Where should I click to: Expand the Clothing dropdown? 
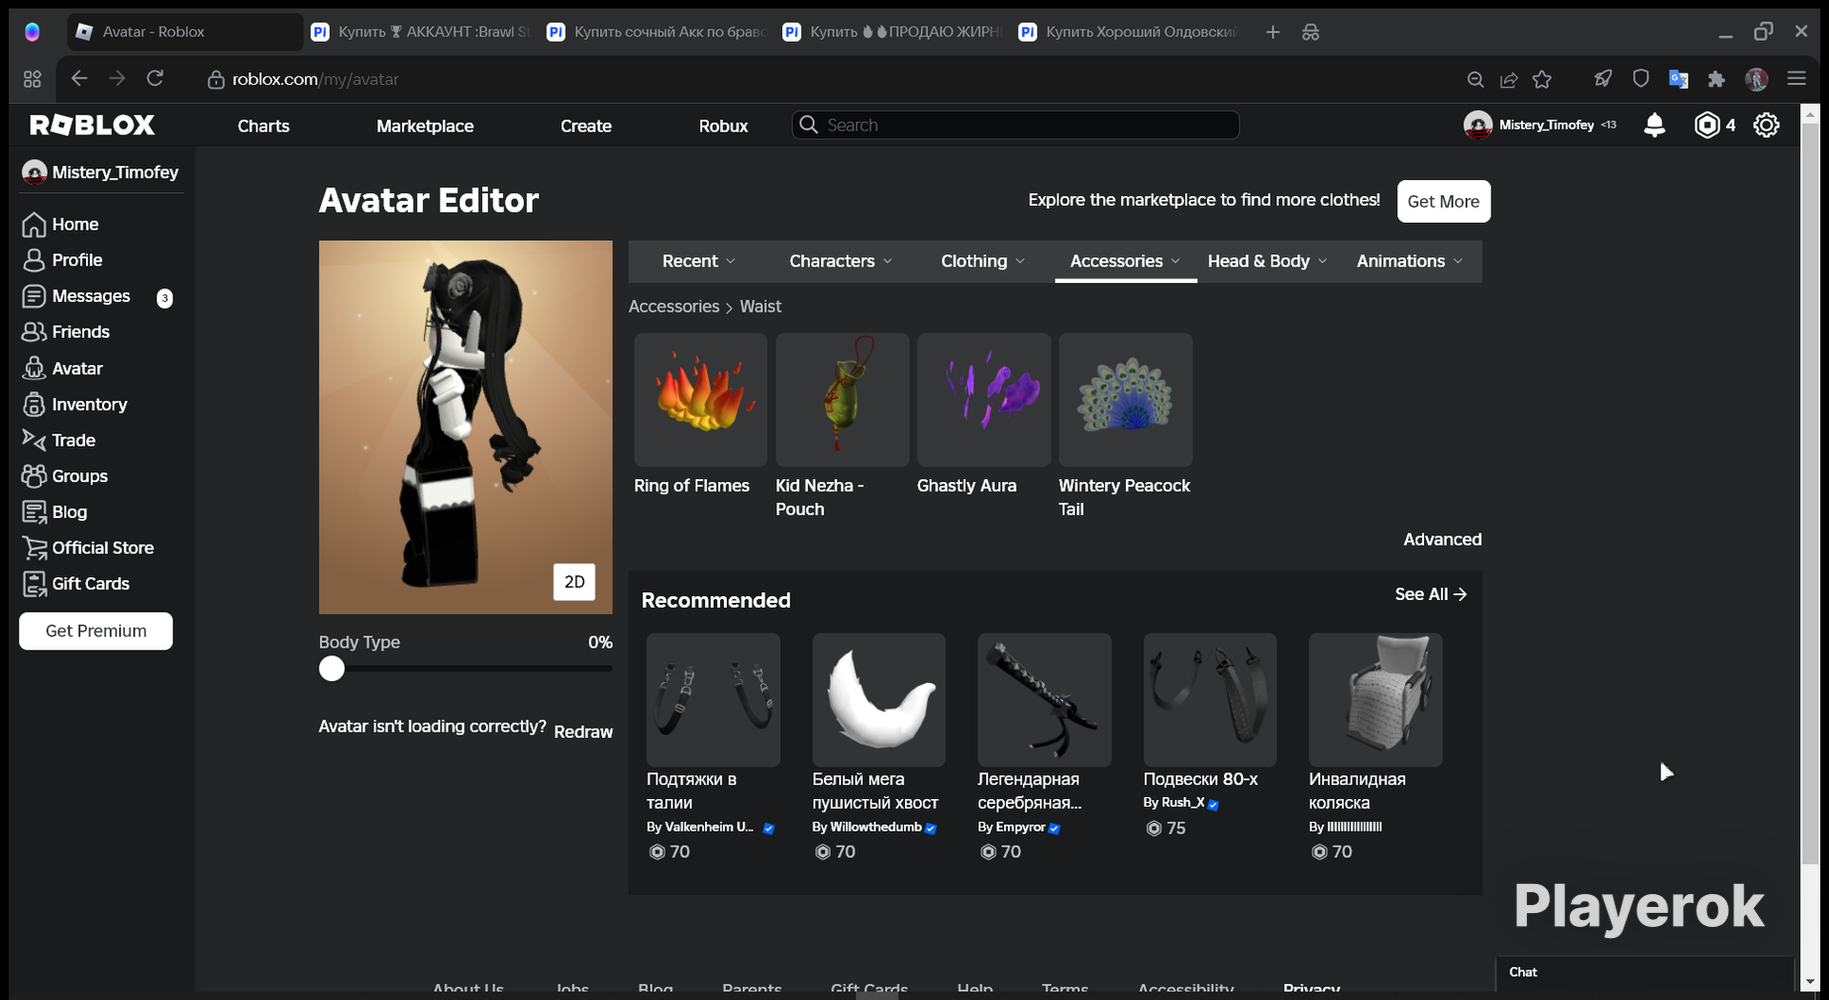(982, 261)
